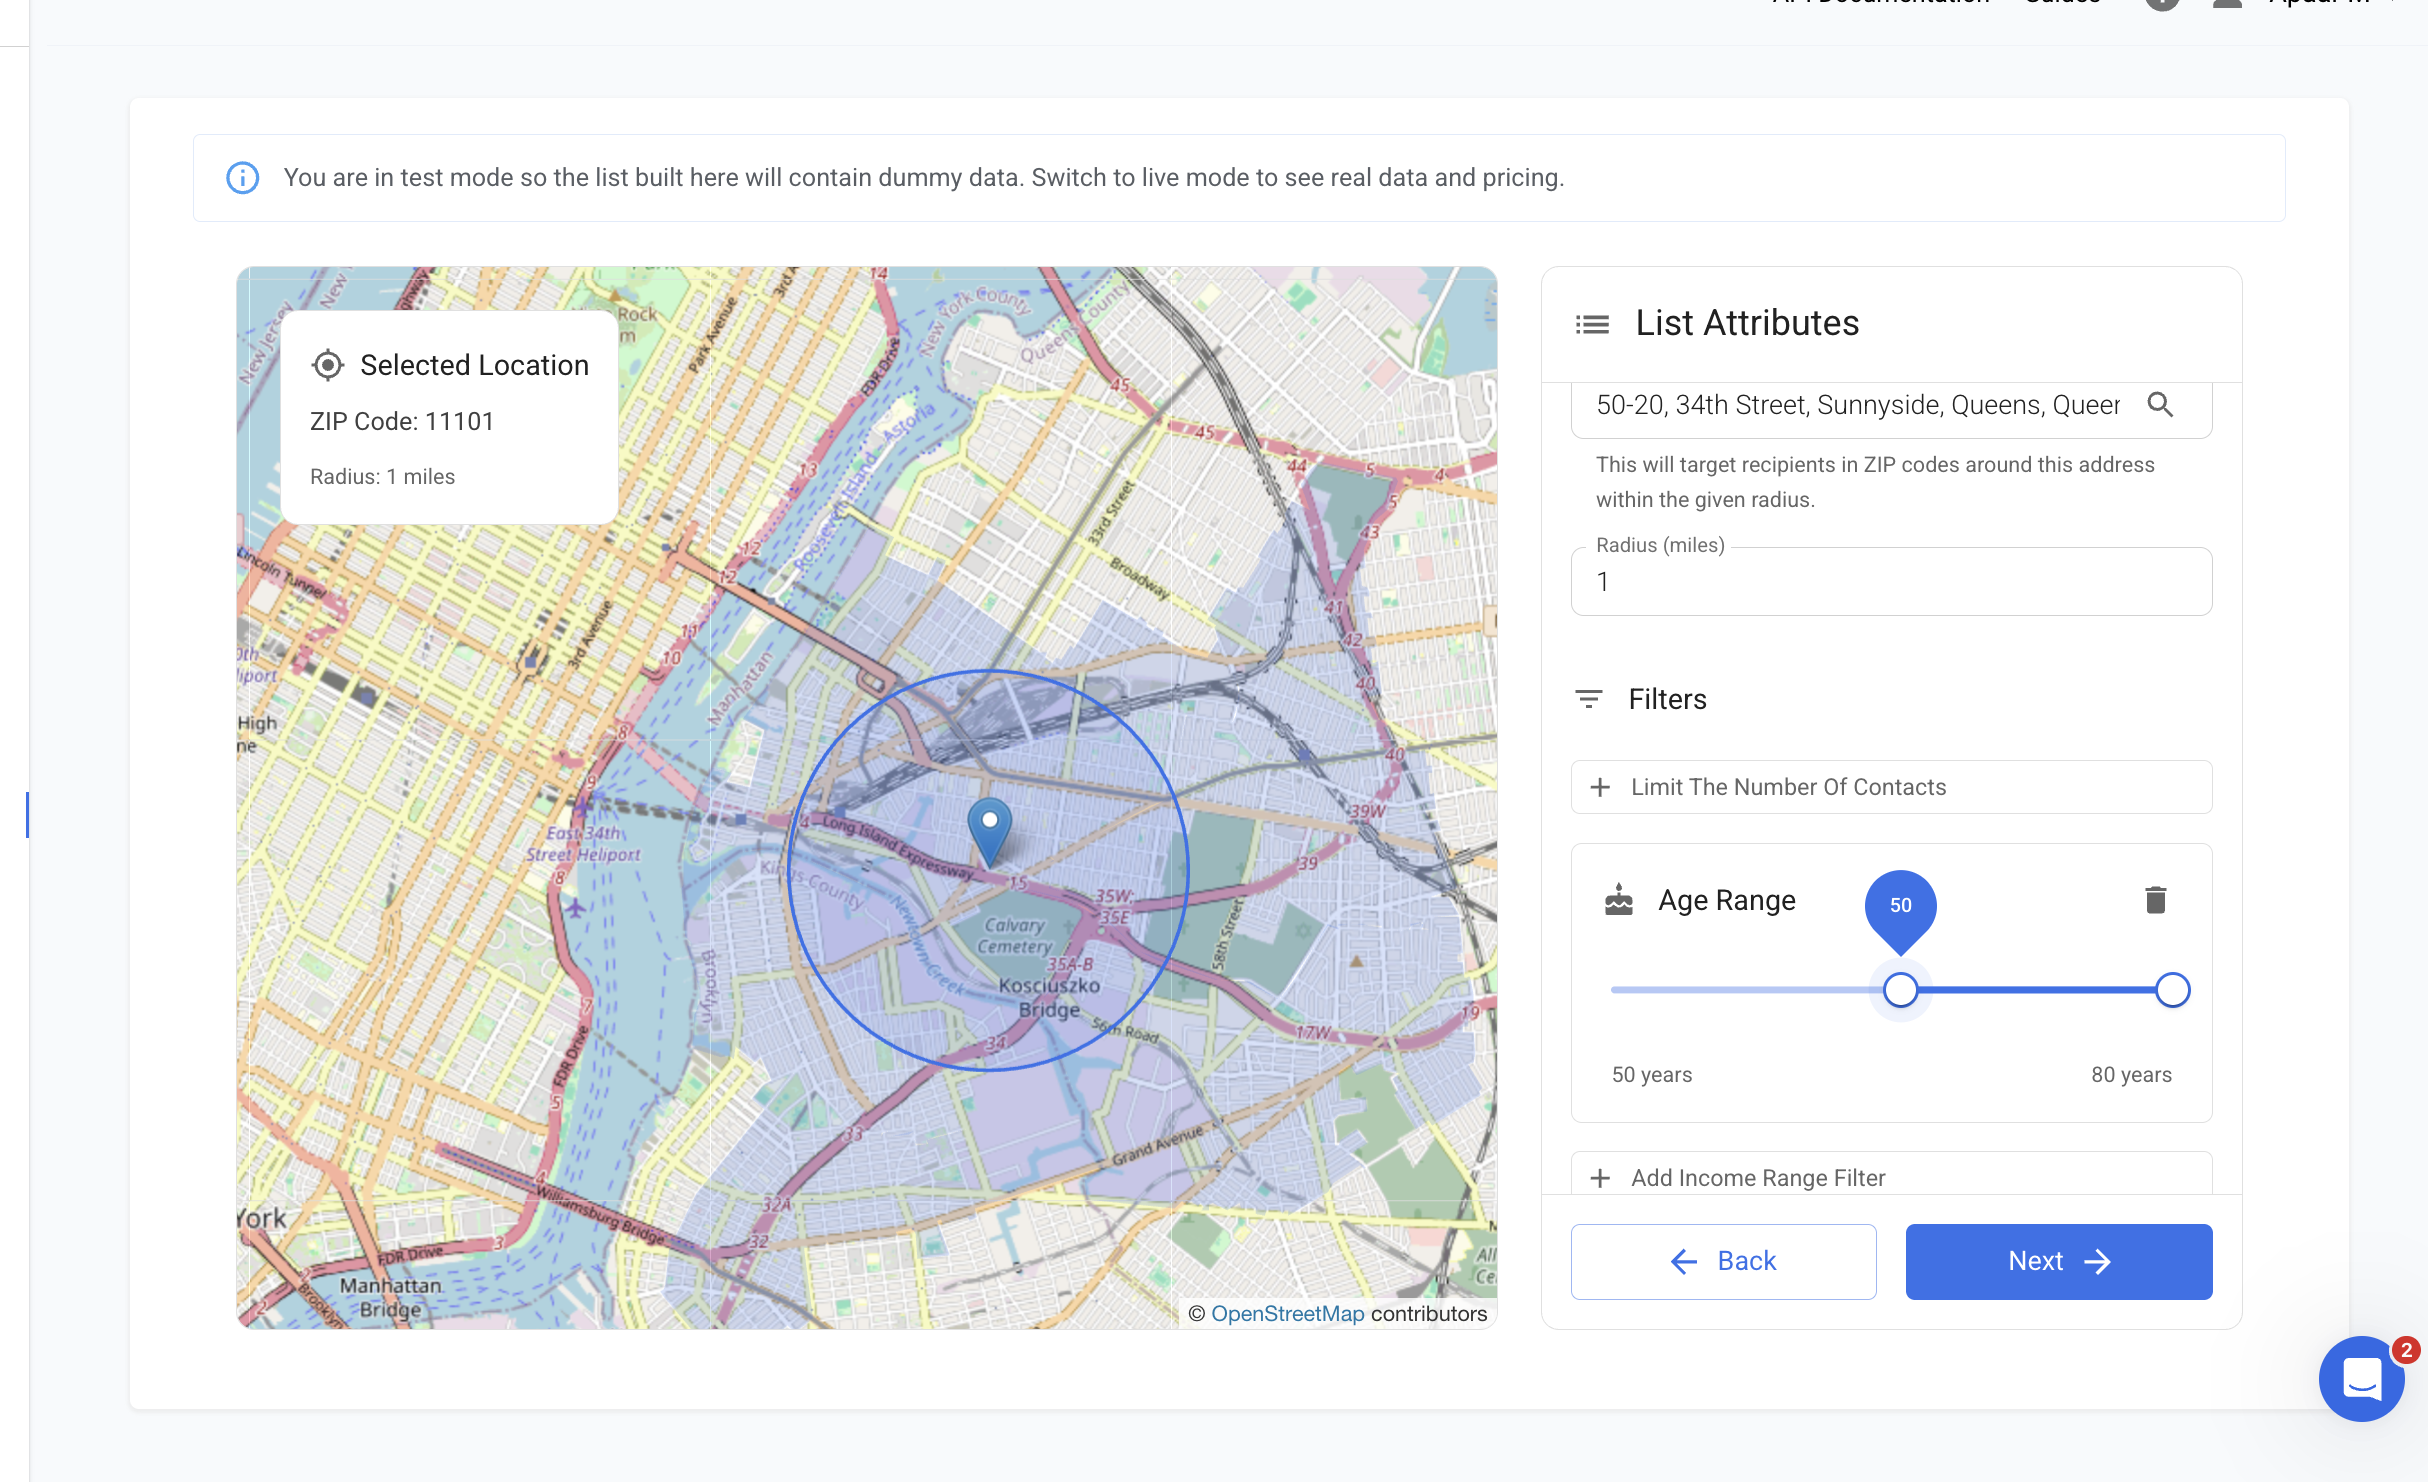Viewport: 2428px width, 1482px height.
Task: Delete the Age Range filter with trash icon
Action: pos(2155,900)
